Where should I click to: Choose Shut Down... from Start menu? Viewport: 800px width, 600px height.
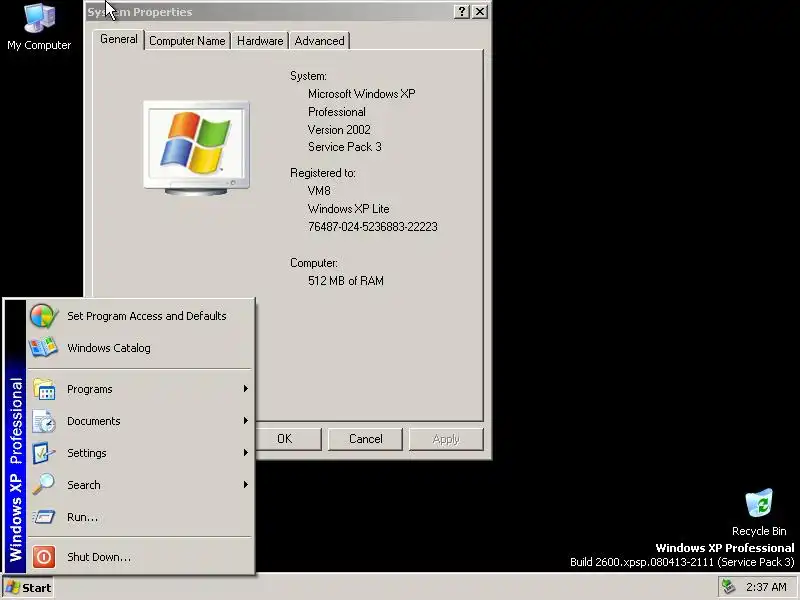(140, 557)
